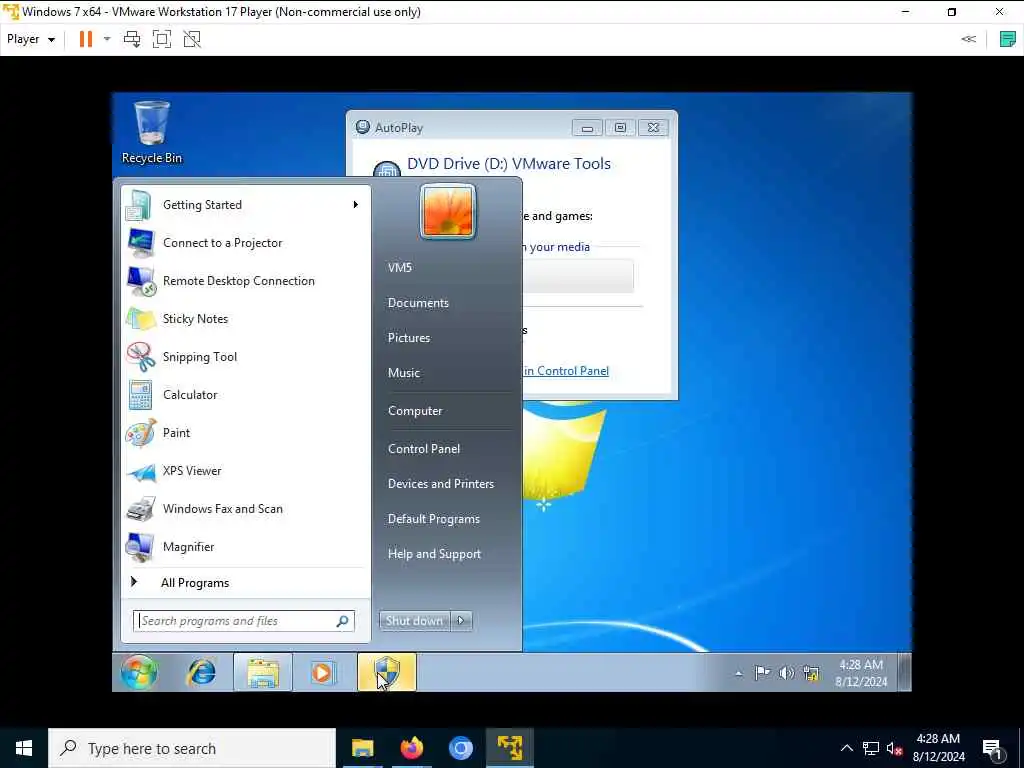Open the VMware notes green icon
This screenshot has width=1024, height=768.
[x=1008, y=39]
